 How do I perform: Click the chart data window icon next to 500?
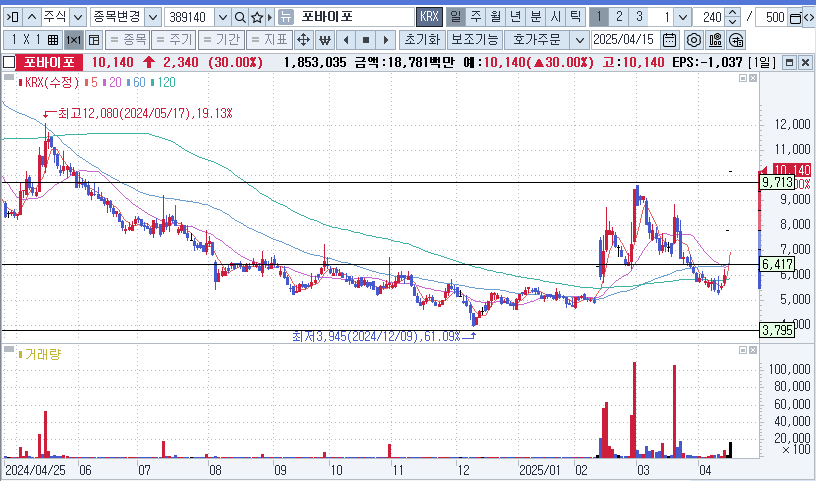coord(795,18)
